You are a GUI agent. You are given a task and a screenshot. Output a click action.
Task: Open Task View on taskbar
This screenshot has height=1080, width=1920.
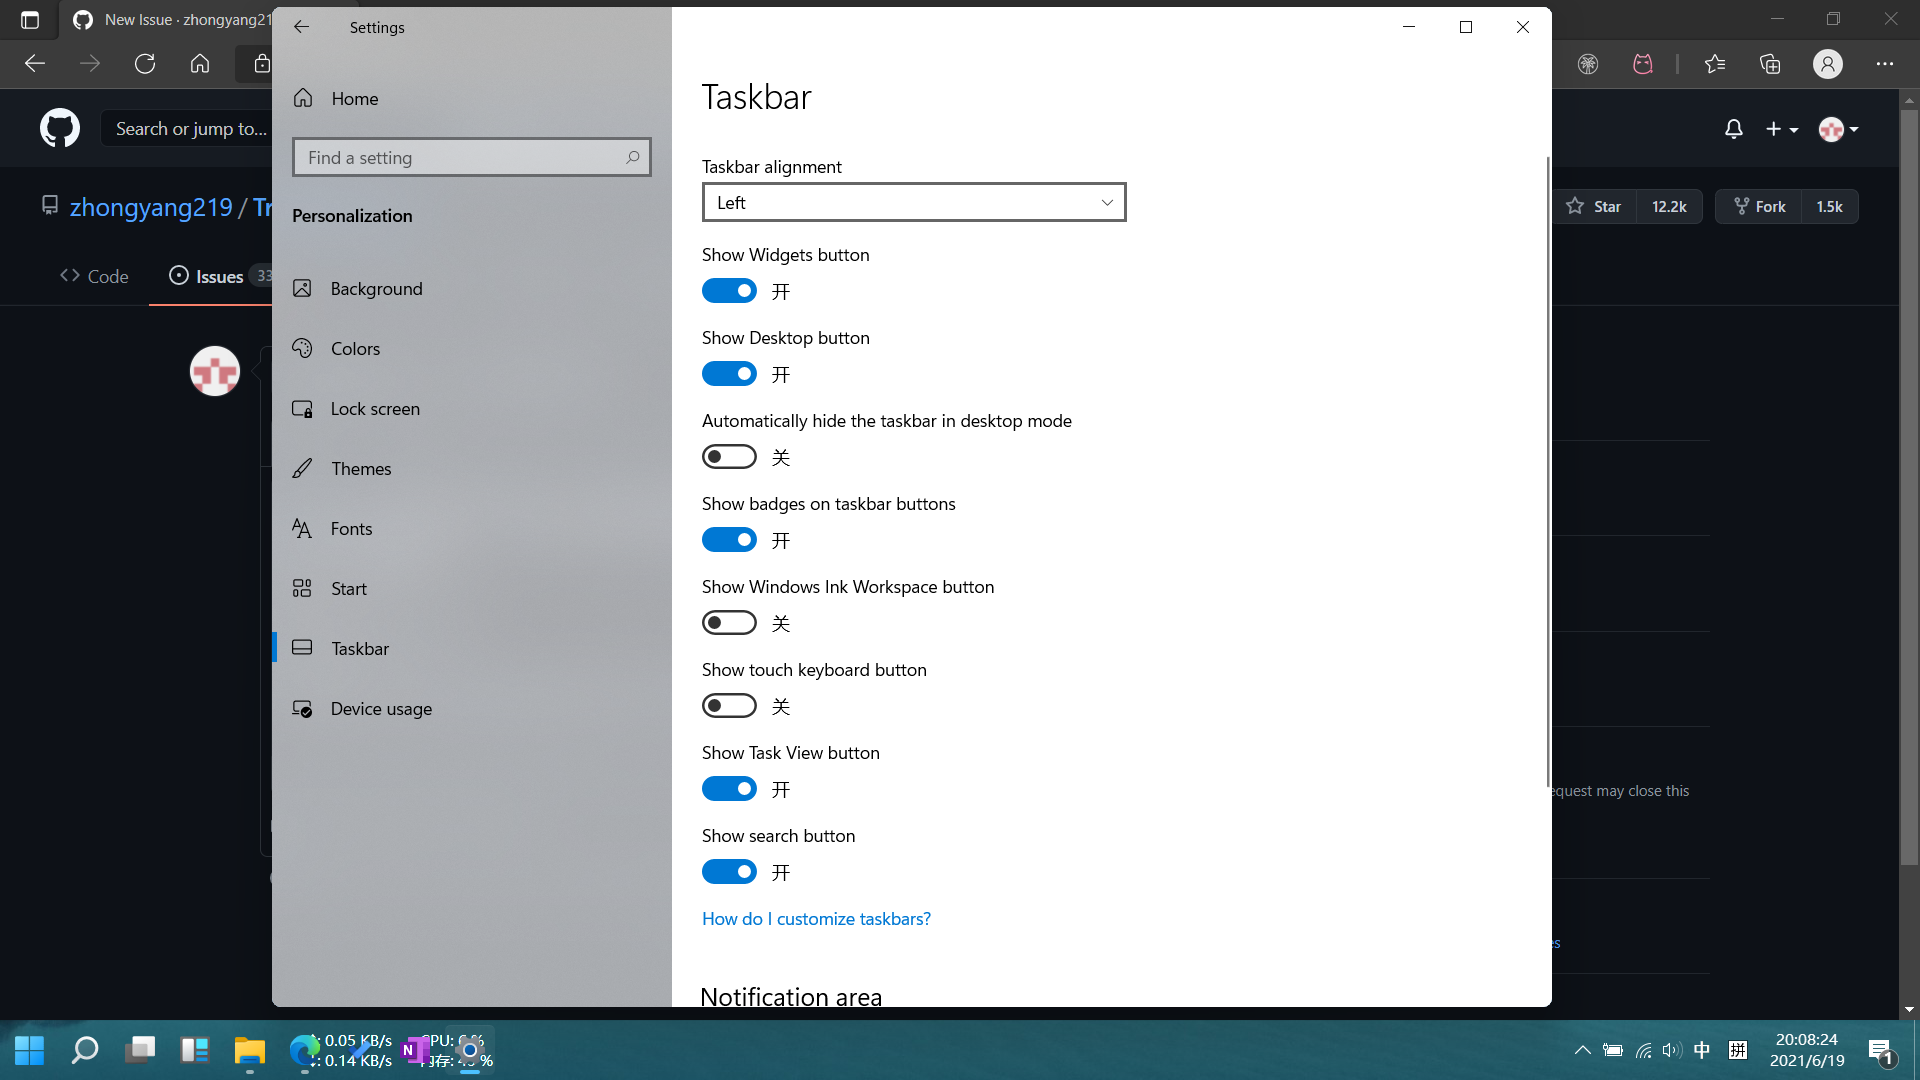point(140,1050)
